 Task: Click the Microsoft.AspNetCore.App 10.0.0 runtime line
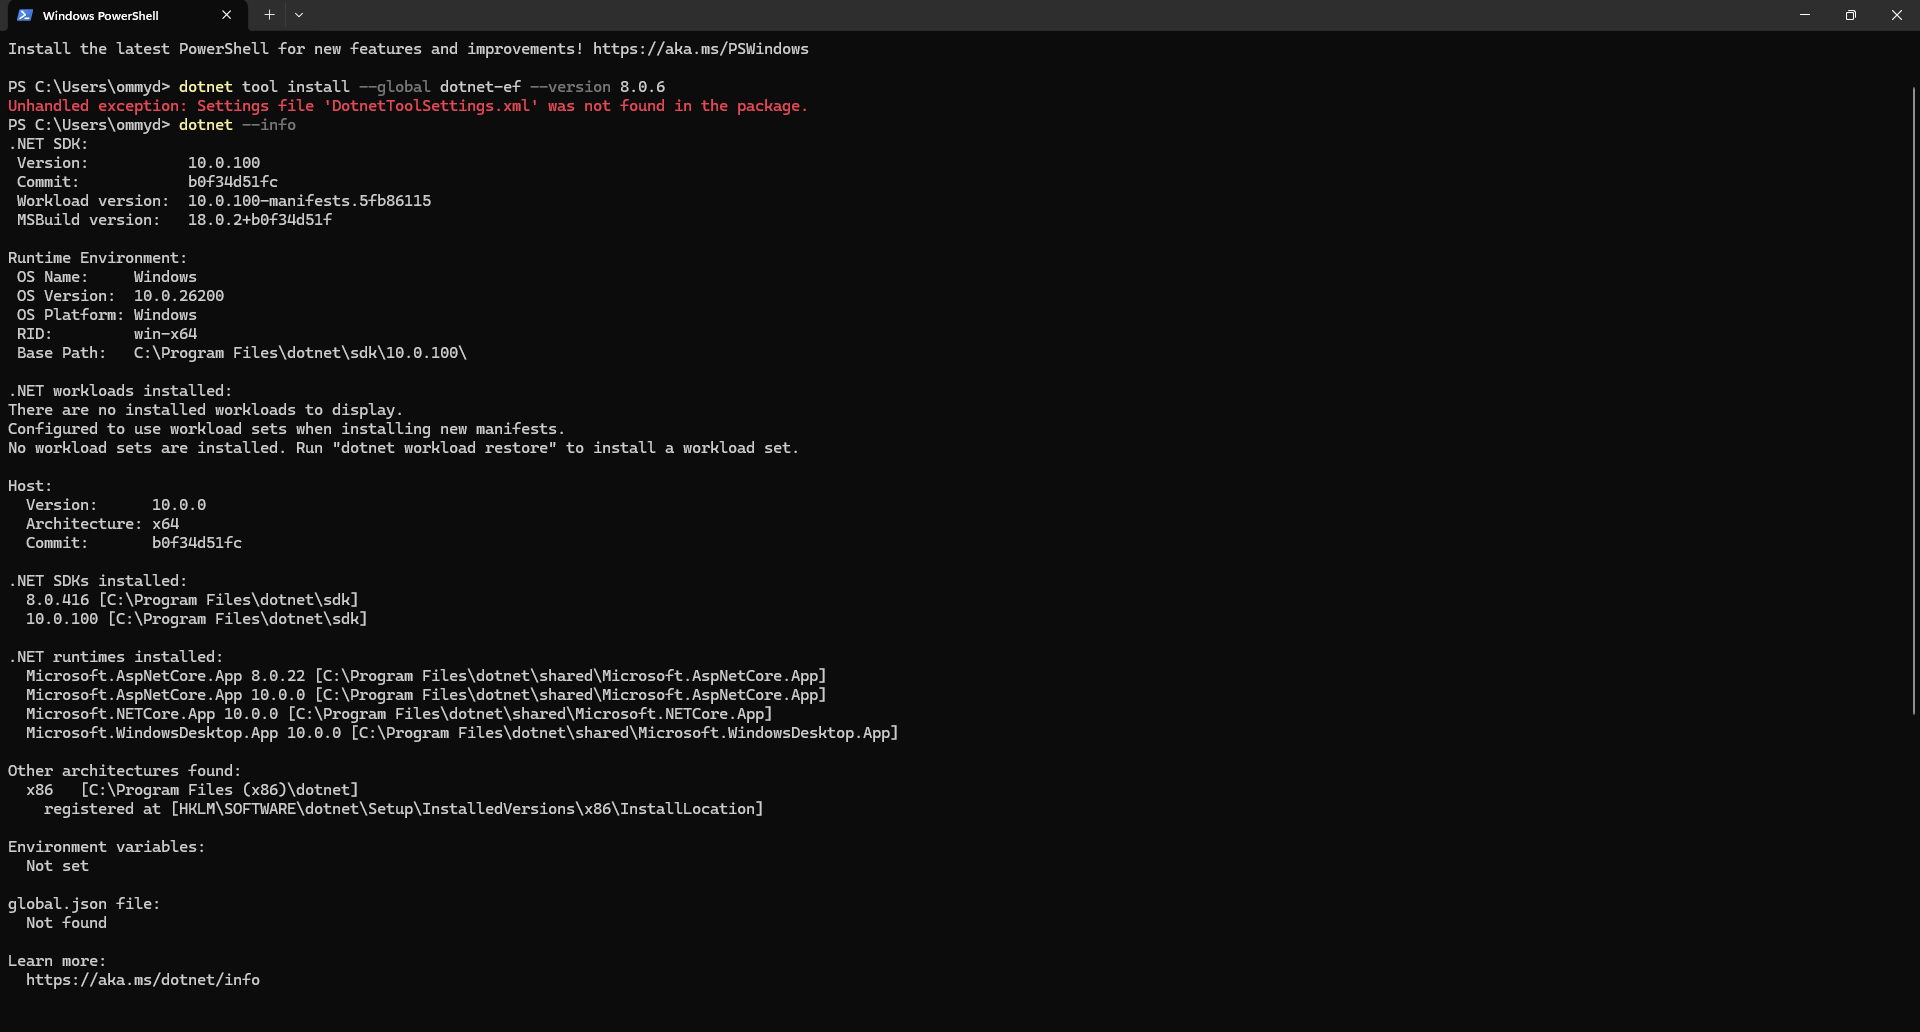[426, 695]
